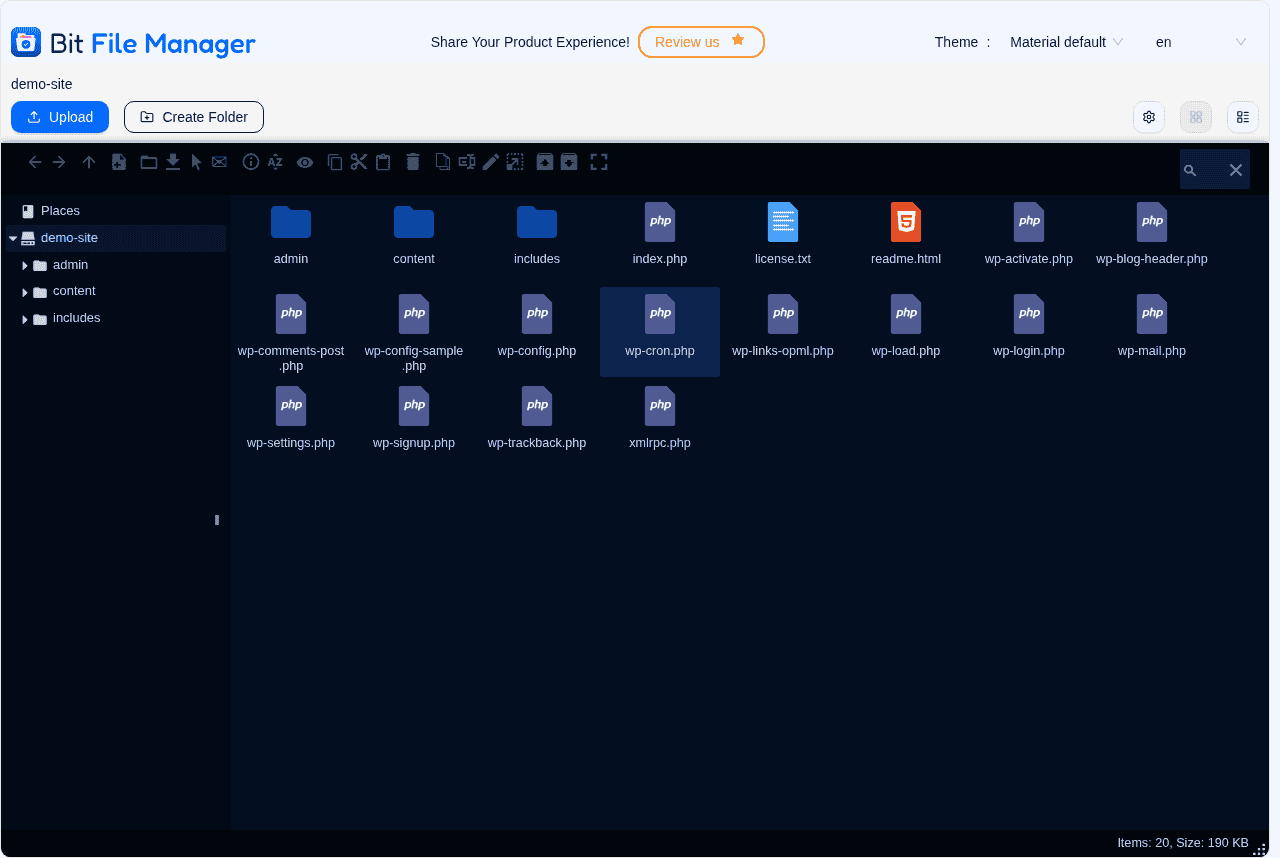Click the new file icon in toolbar
1280x858 pixels.
pyautogui.click(x=119, y=162)
